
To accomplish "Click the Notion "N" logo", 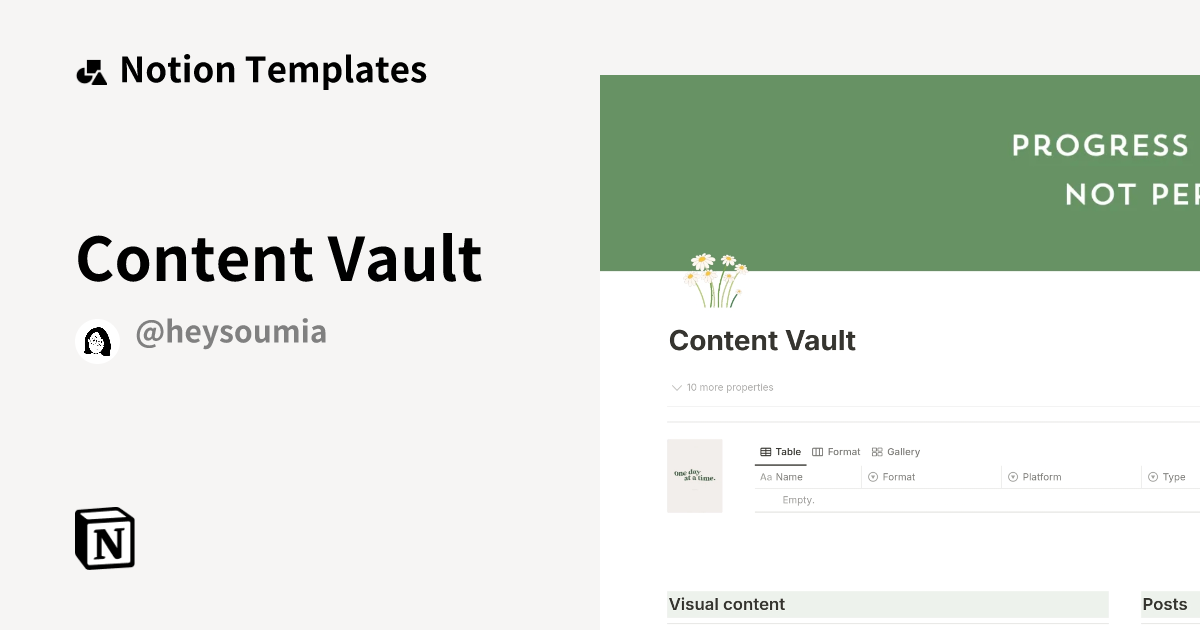I will point(104,538).
